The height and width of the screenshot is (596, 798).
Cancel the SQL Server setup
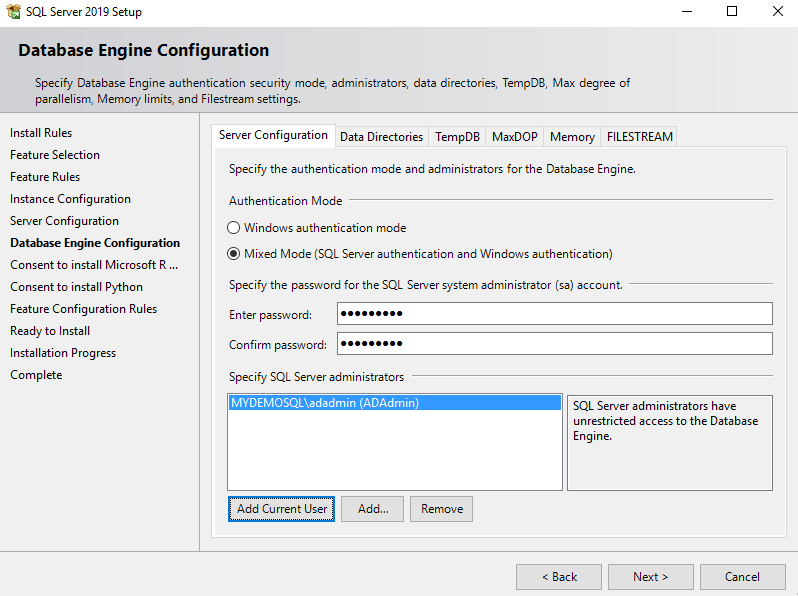(x=742, y=577)
